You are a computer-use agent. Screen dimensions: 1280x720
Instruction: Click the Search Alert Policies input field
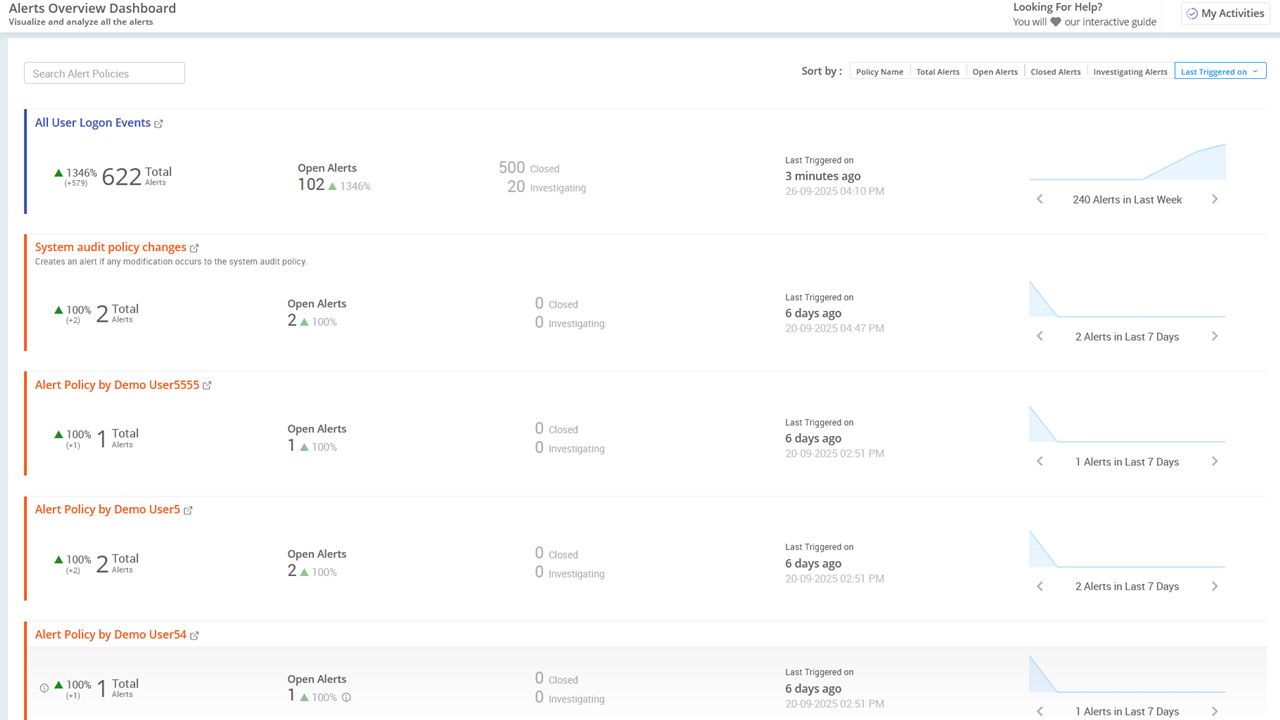[x=104, y=72]
